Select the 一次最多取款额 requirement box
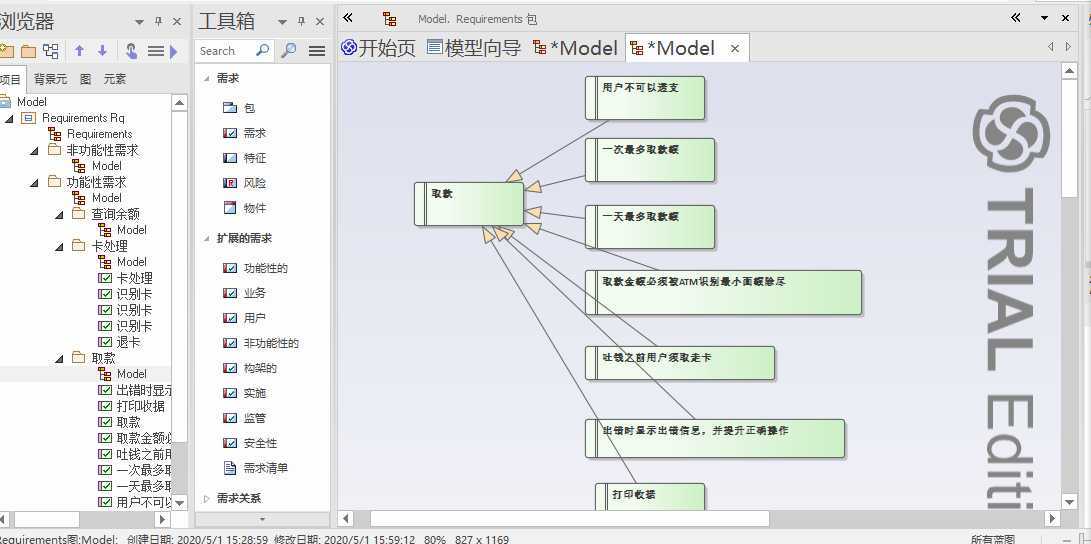This screenshot has width=1091, height=544. [650, 160]
